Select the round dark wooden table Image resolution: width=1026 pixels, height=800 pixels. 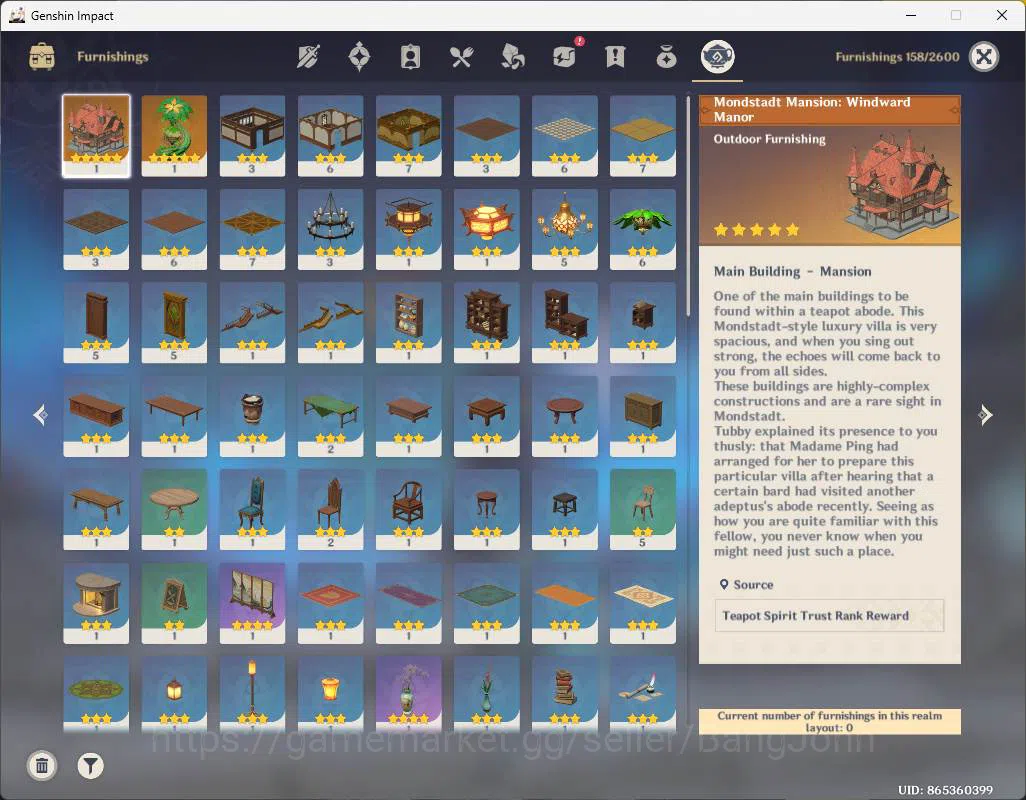565,416
